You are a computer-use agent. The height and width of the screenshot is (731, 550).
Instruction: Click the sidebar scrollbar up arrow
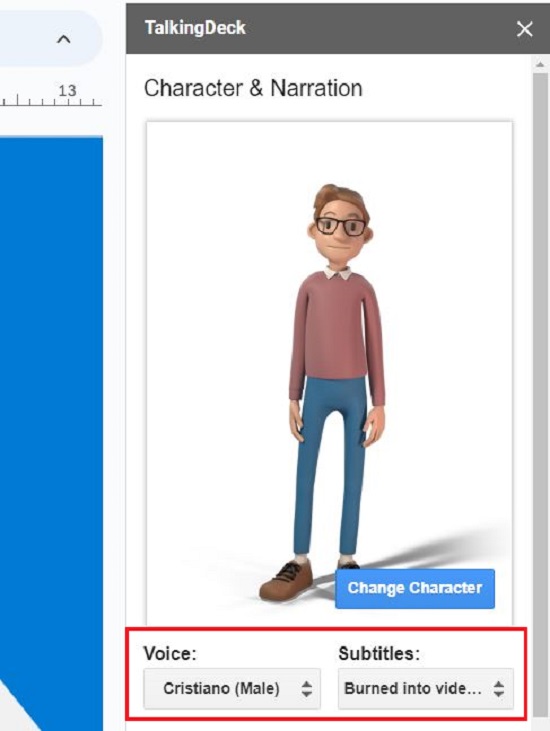pyautogui.click(x=540, y=65)
